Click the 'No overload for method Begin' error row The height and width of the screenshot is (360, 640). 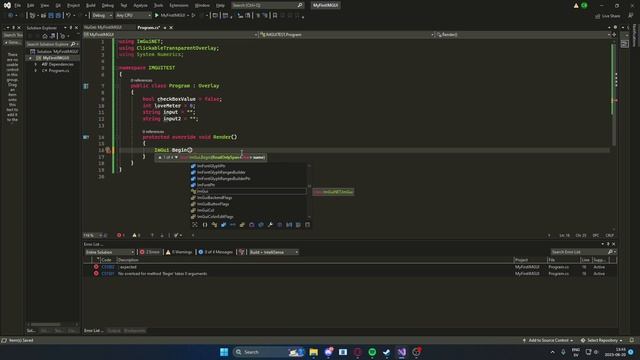coord(350,274)
